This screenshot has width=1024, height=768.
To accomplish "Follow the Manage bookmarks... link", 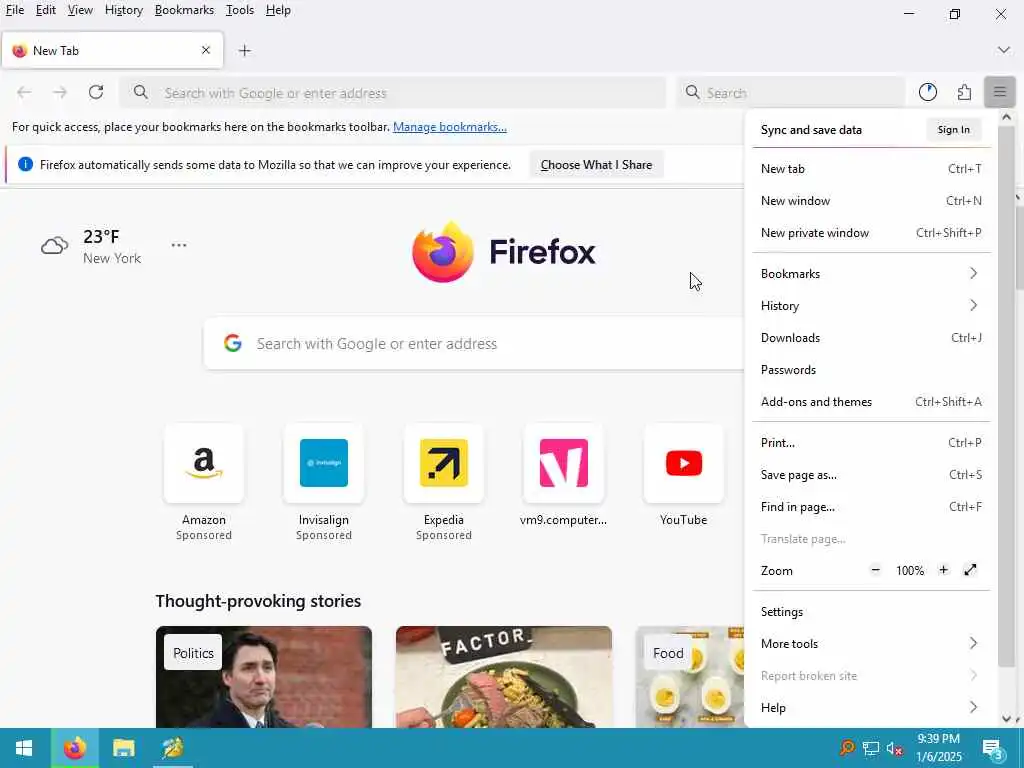I will tap(450, 127).
